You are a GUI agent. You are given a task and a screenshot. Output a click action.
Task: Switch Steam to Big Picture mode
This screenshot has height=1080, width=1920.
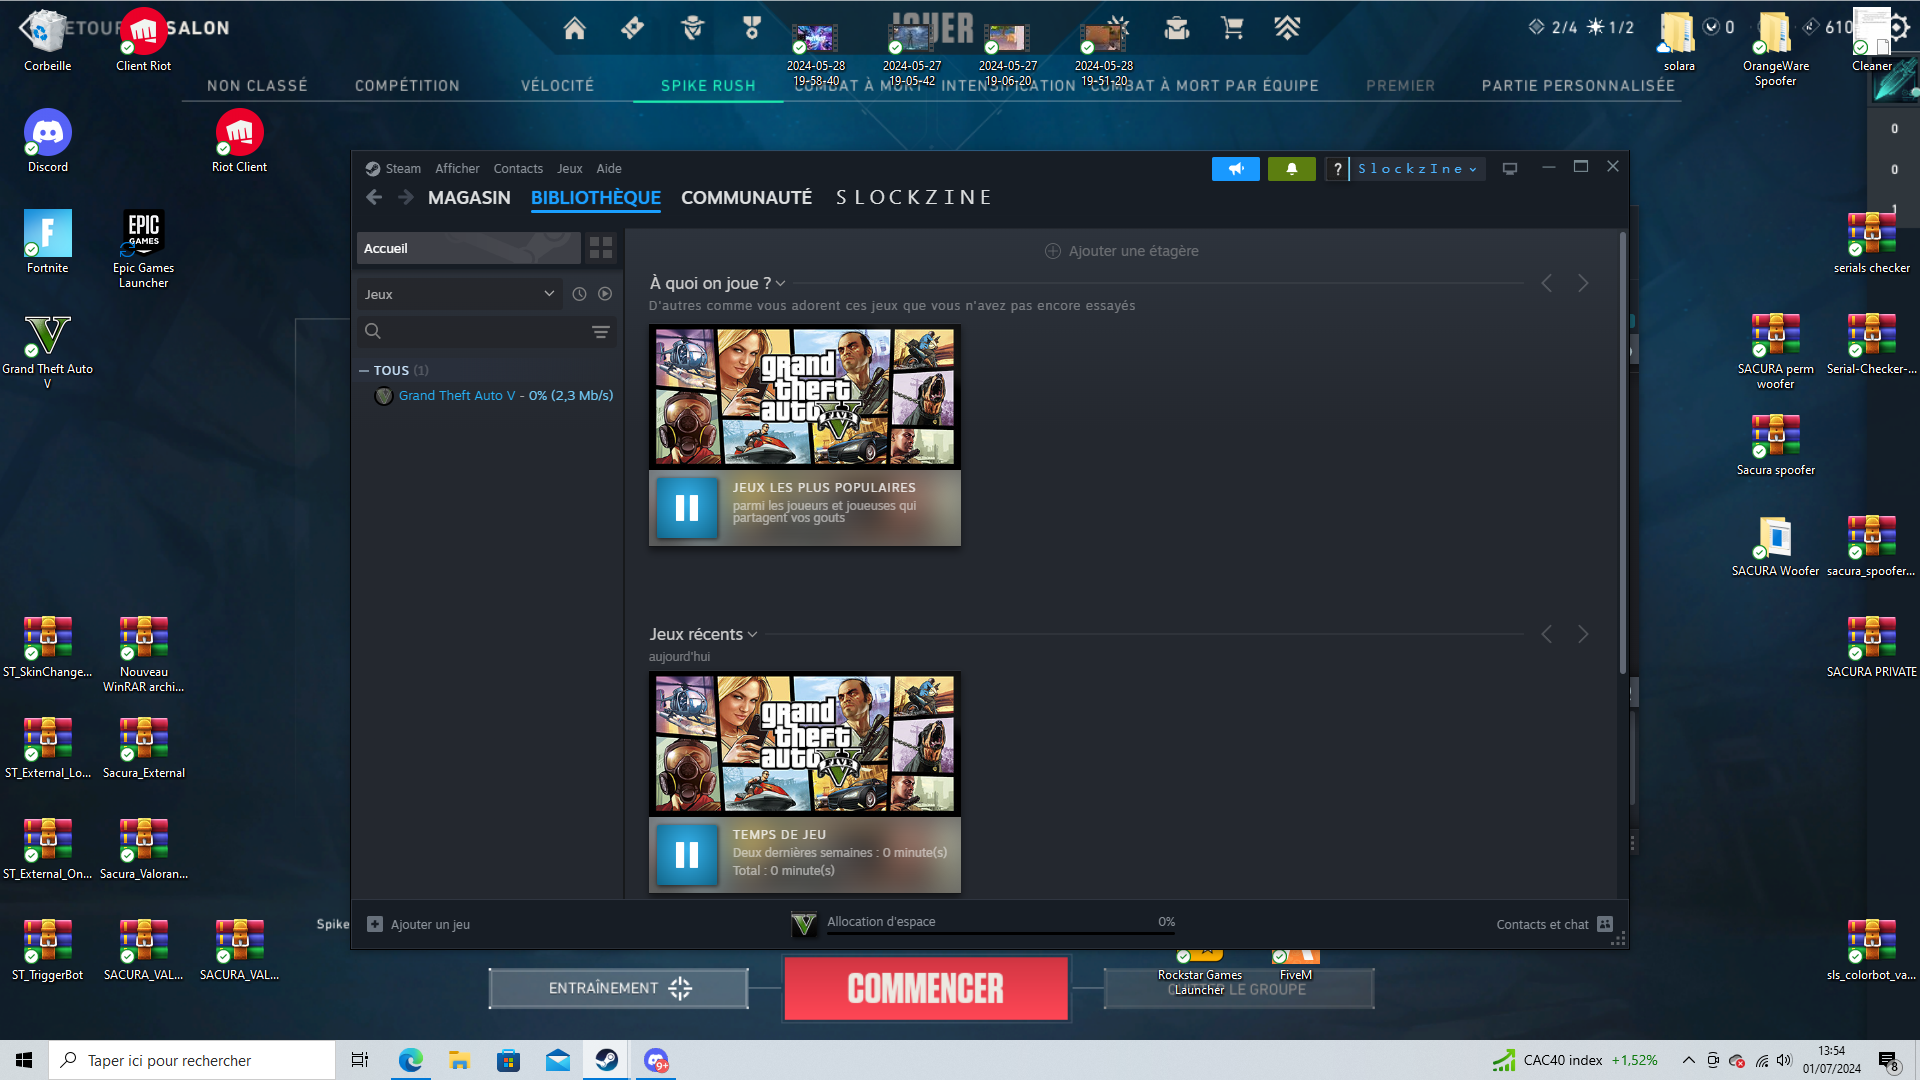pos(1510,169)
